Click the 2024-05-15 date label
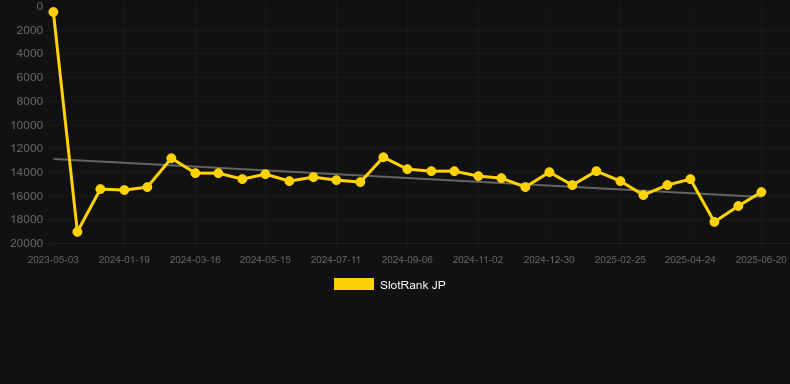This screenshot has height=384, width=790. pyautogui.click(x=265, y=260)
